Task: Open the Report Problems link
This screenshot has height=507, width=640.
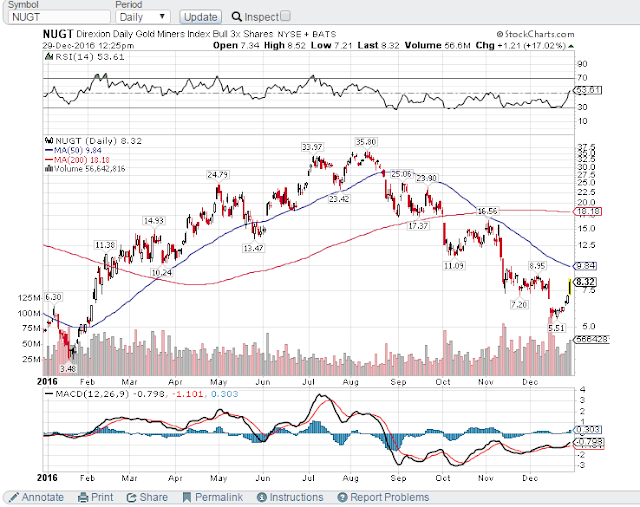Action: [x=390, y=497]
